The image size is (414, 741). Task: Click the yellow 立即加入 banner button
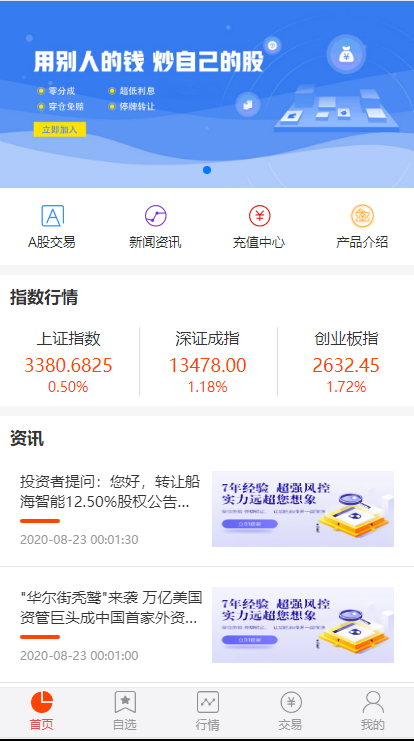[x=60, y=129]
